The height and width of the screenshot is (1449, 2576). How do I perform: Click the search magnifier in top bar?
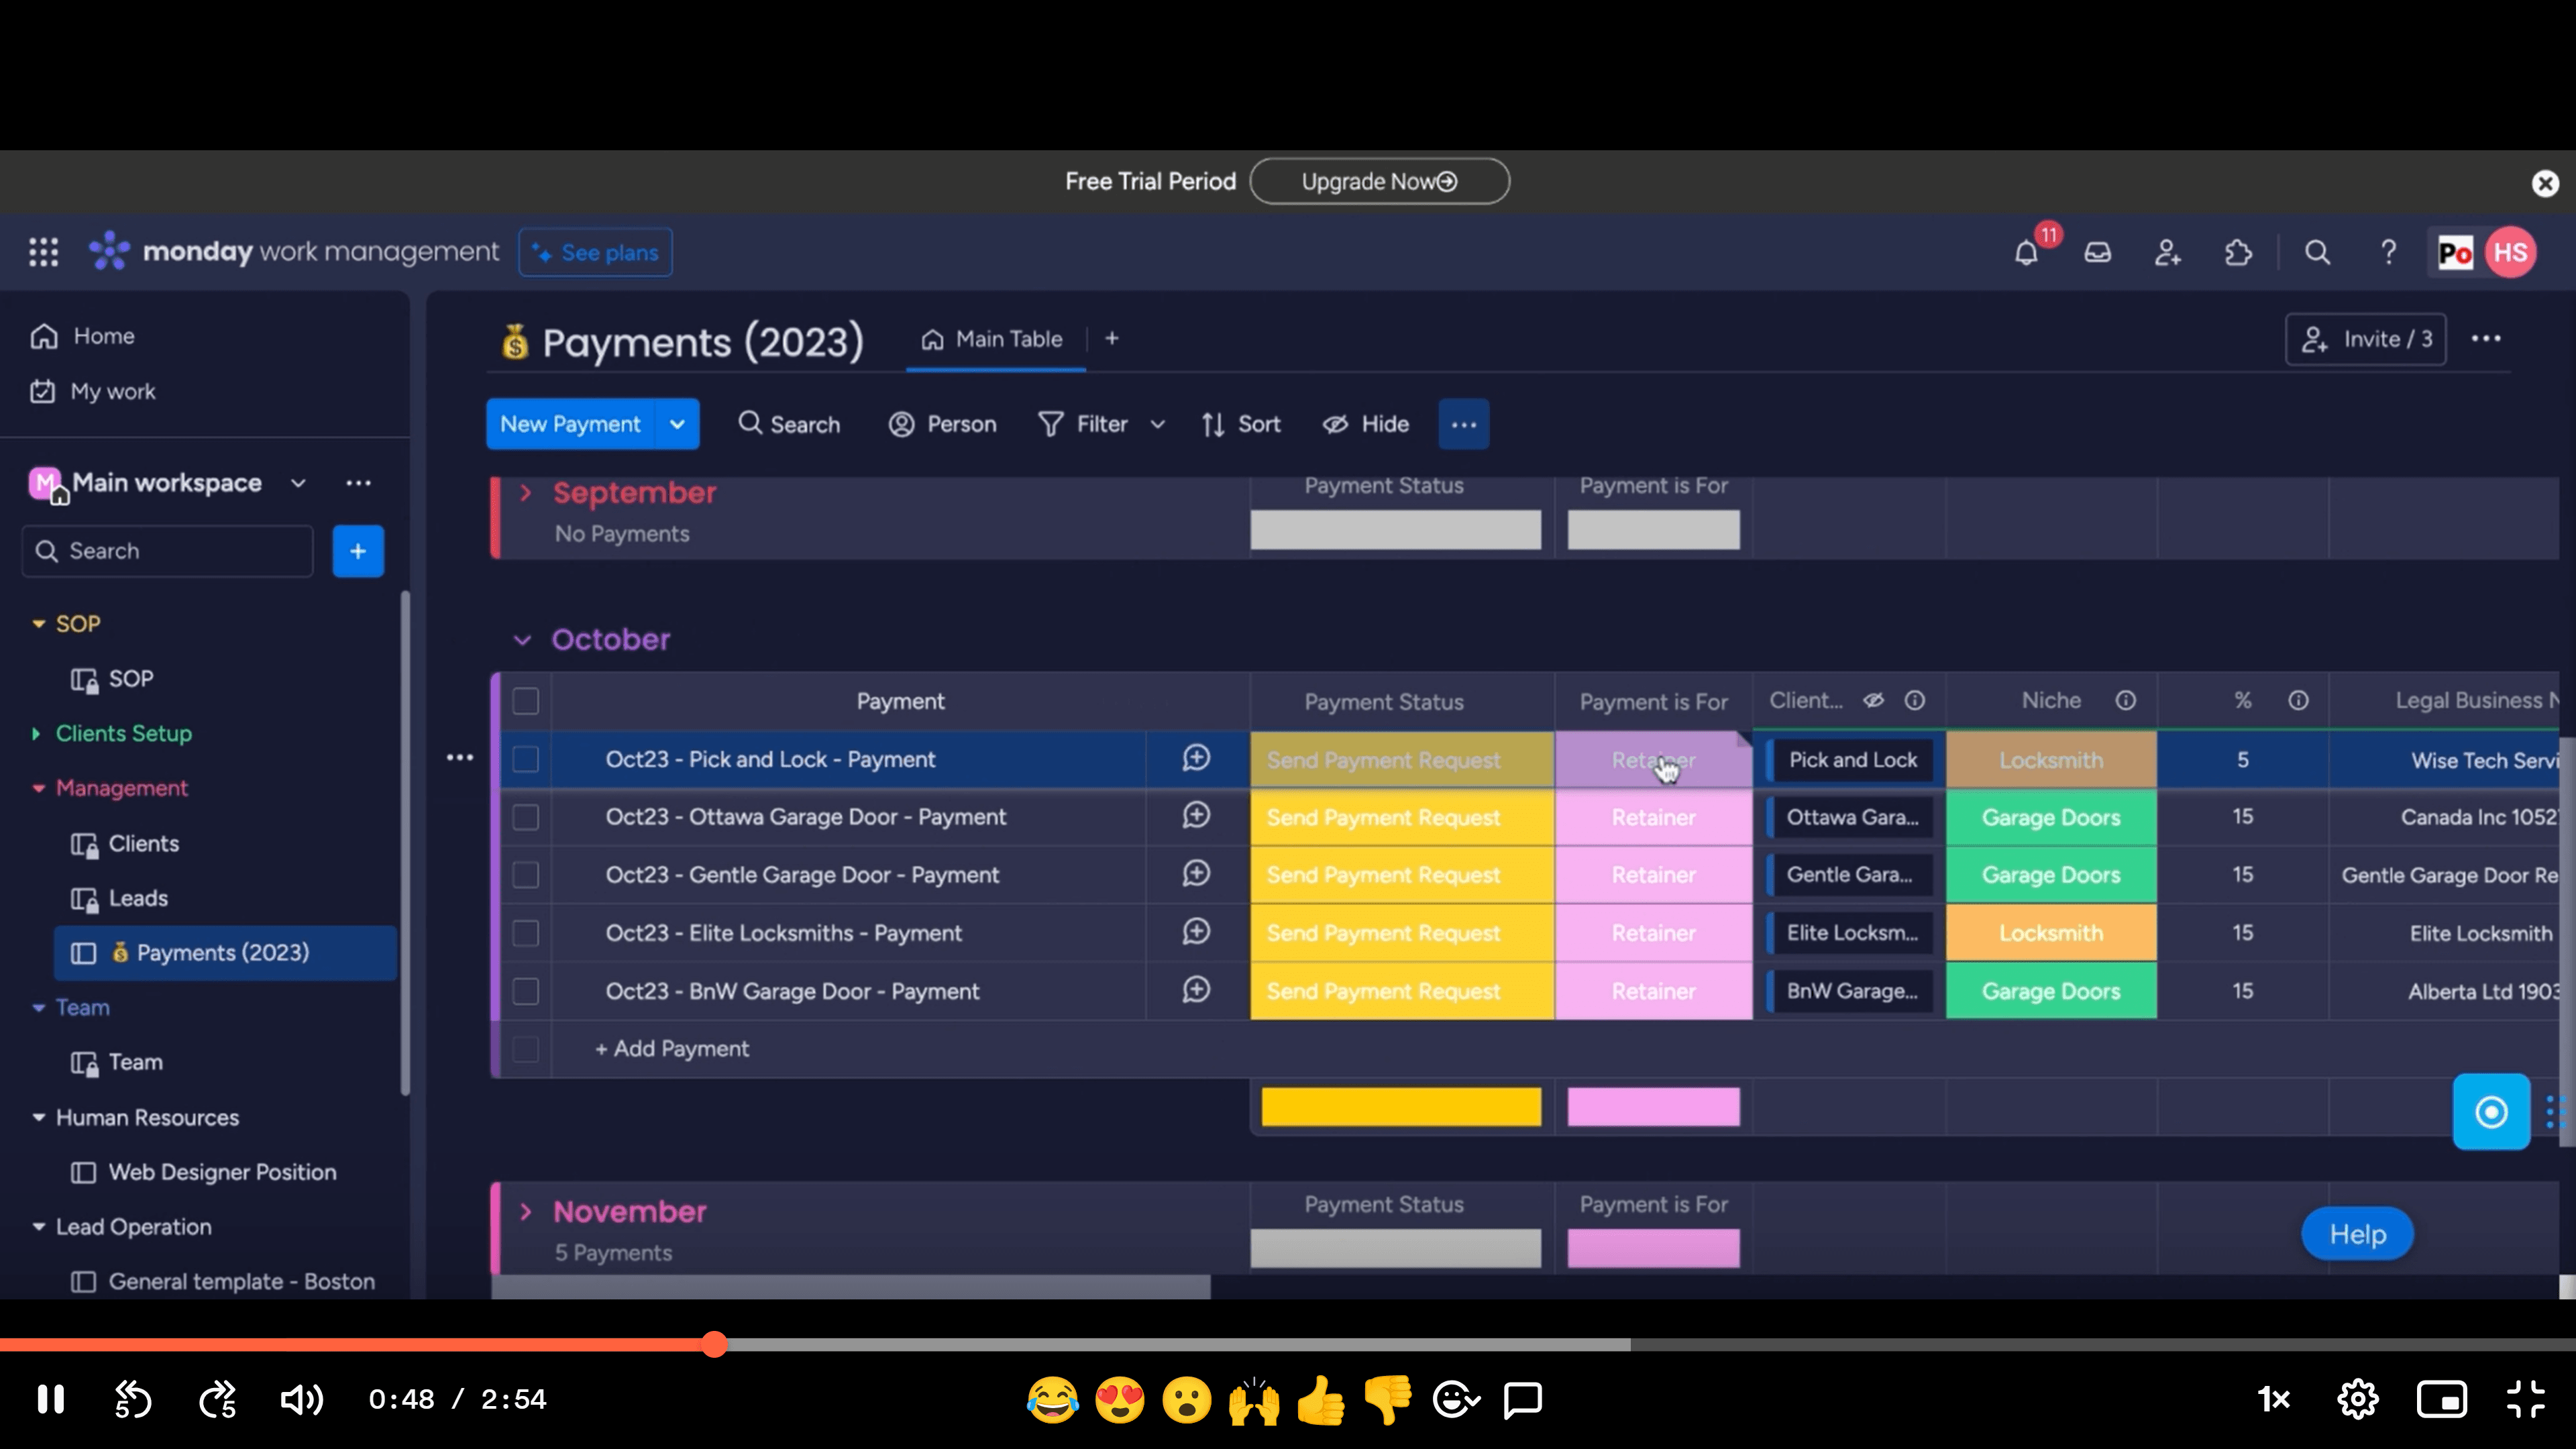coord(2317,253)
